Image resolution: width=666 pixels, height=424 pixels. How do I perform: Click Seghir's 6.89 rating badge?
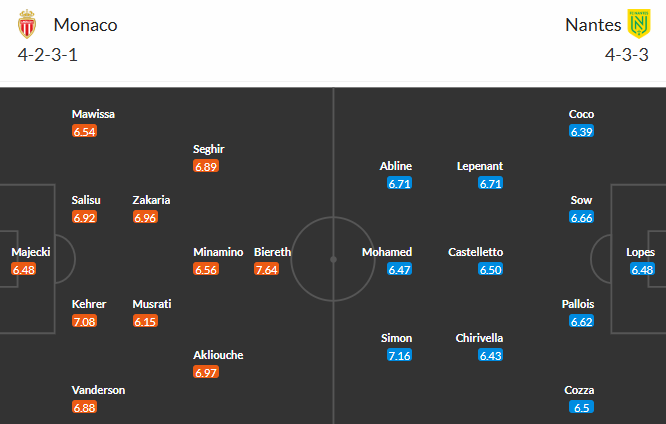[x=206, y=167]
